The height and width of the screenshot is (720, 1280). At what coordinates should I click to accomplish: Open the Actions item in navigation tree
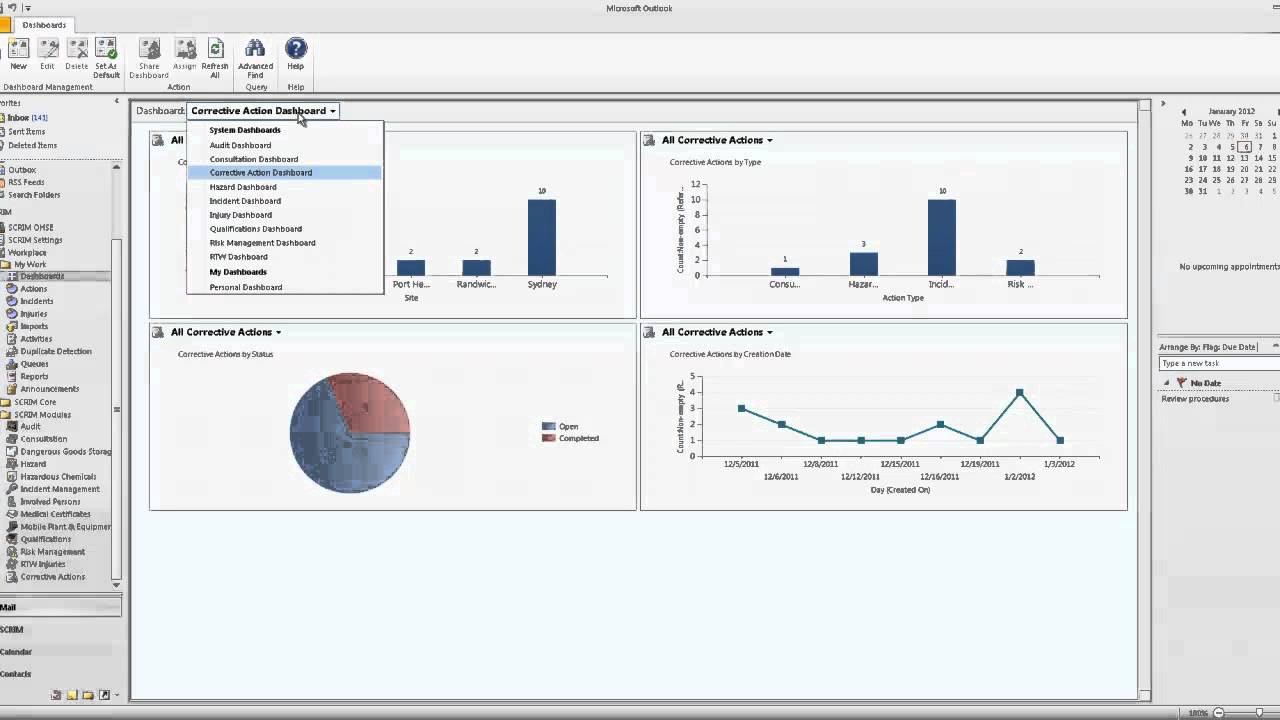click(33, 289)
